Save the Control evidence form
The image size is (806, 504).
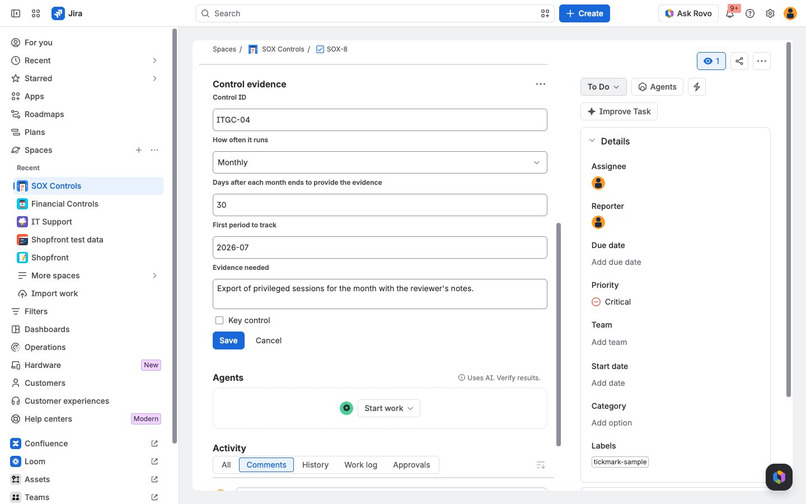pos(228,340)
